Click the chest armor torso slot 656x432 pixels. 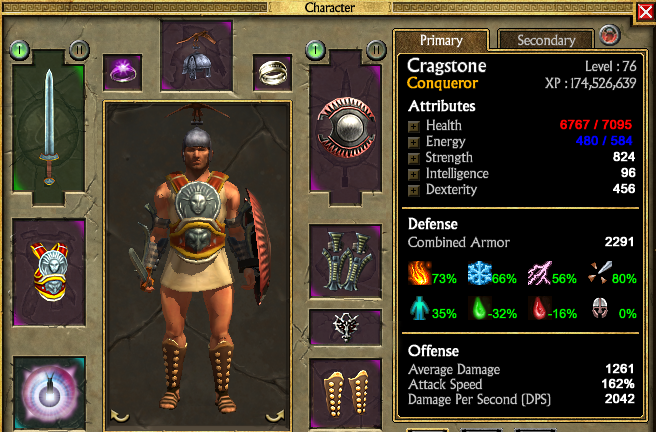click(x=49, y=272)
